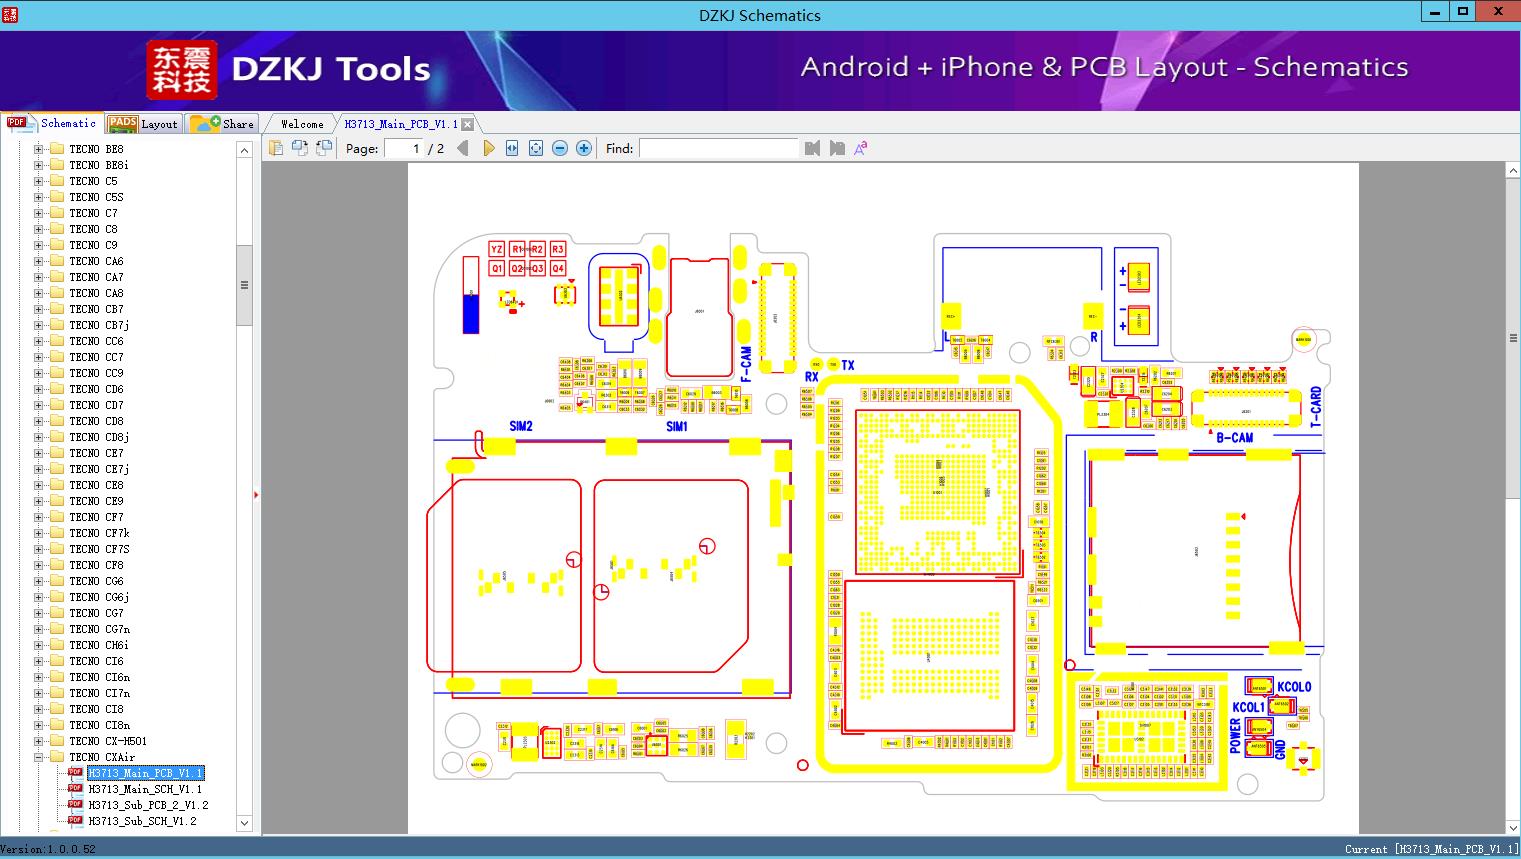Find the next search match
This screenshot has width=1521, height=859.
coord(836,148)
